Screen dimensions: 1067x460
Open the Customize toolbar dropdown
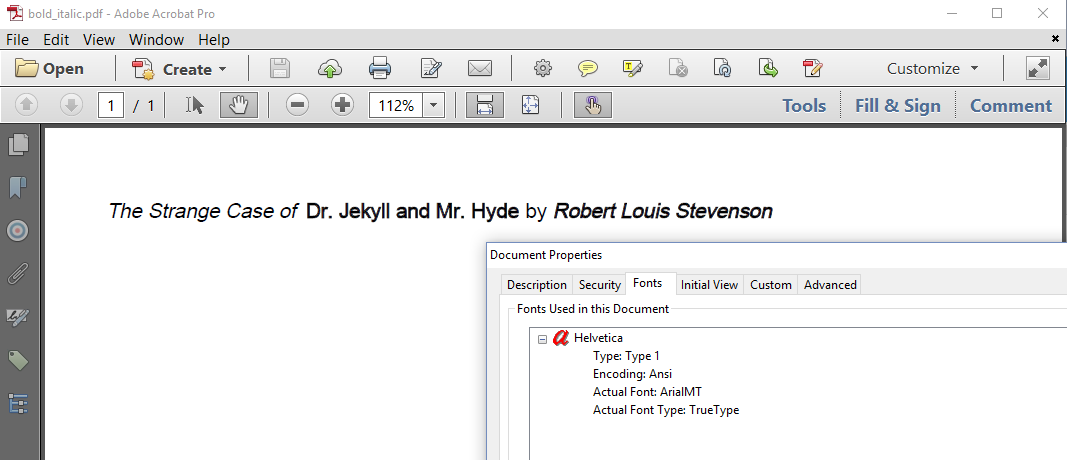pyautogui.click(x=932, y=69)
